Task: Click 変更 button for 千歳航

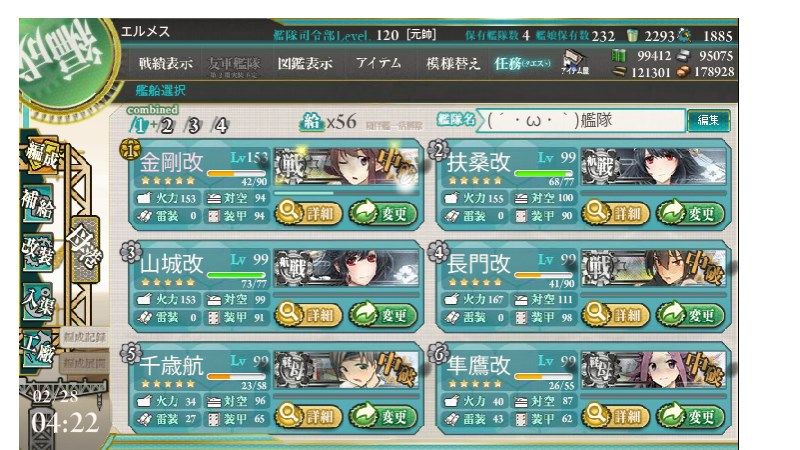Action: 384,416
